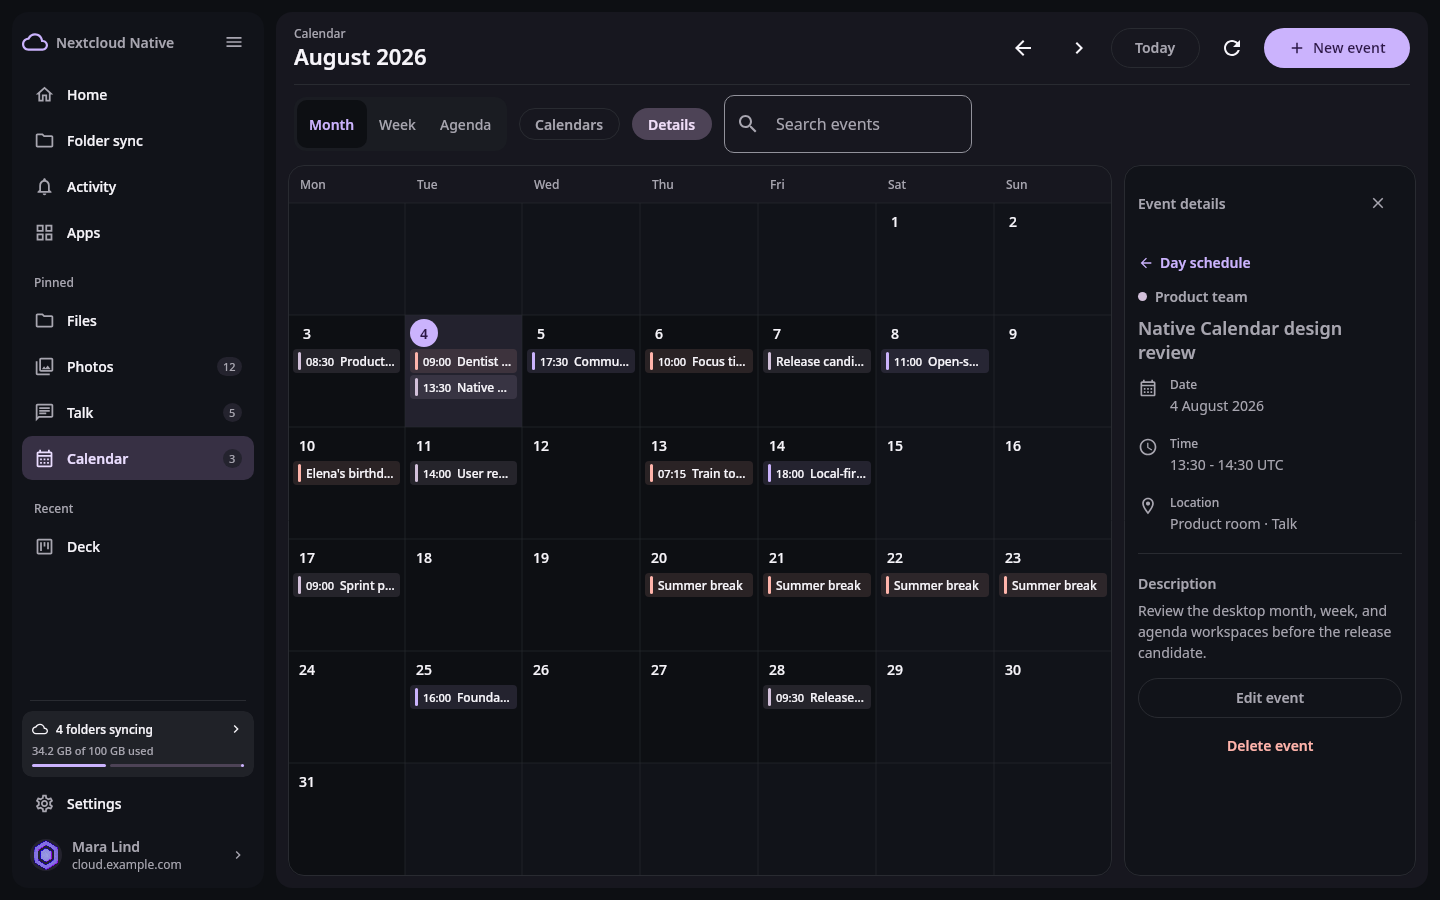1440x900 pixels.
Task: Open the 09:00 Sprint p... event
Action: click(347, 586)
